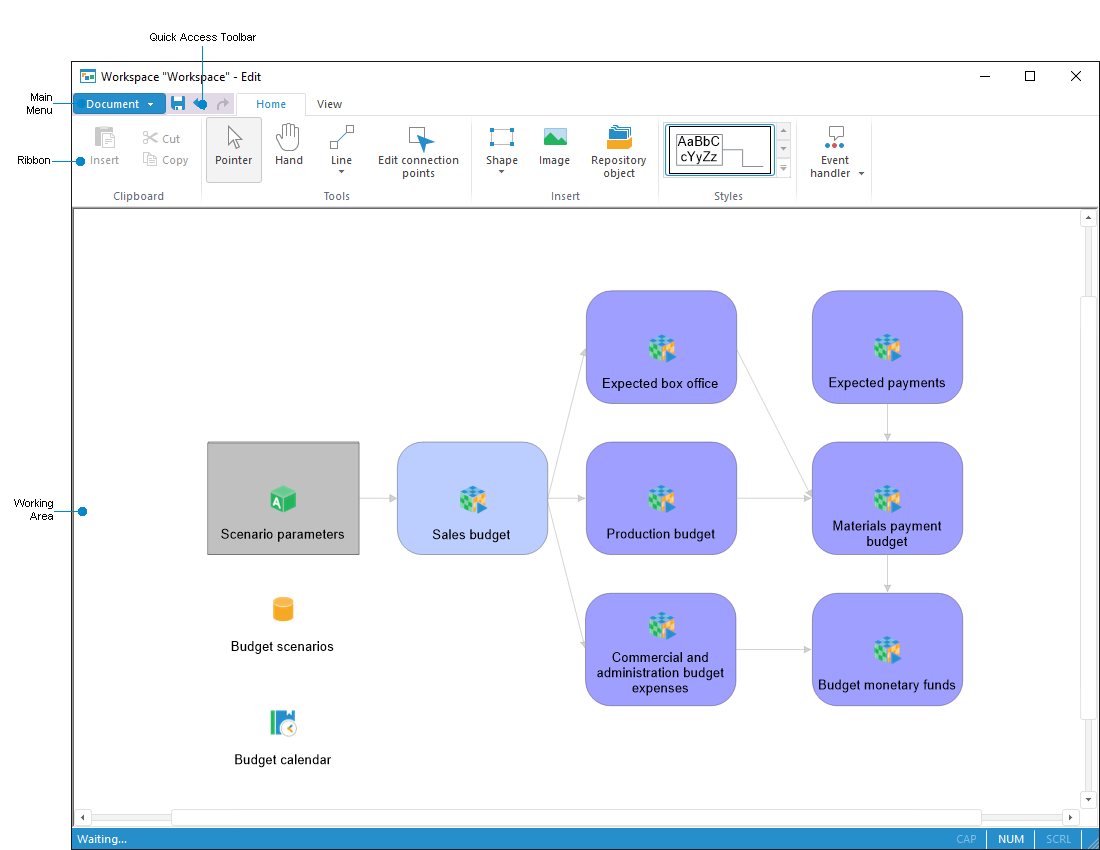Click the Waiting... status text
This screenshot has height=850, width=1100.
point(102,839)
